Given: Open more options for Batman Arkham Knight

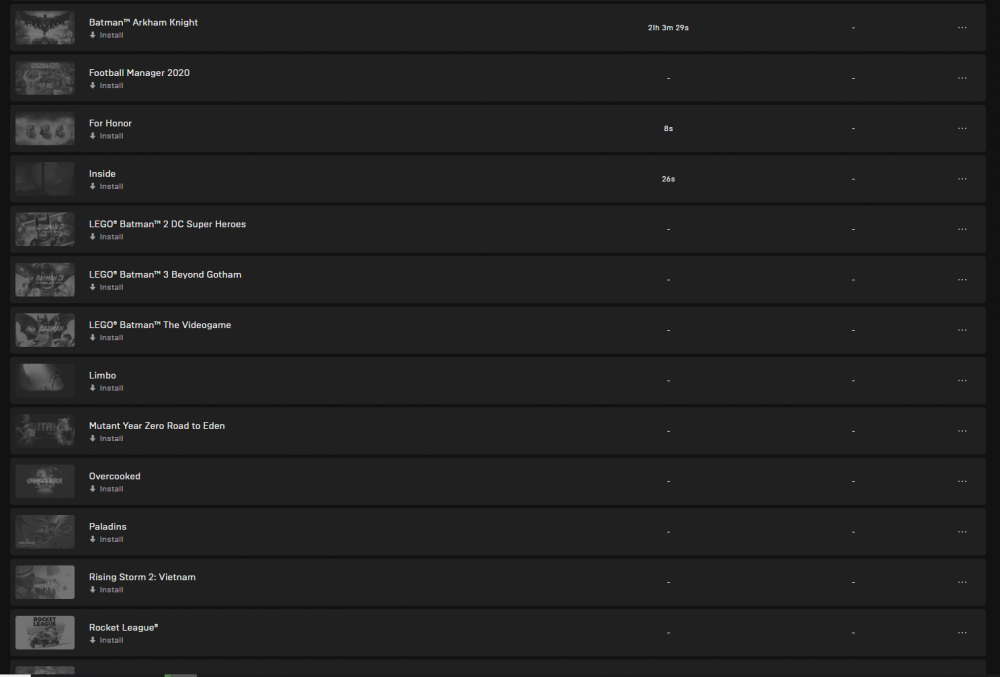Looking at the screenshot, I should click(962, 27).
